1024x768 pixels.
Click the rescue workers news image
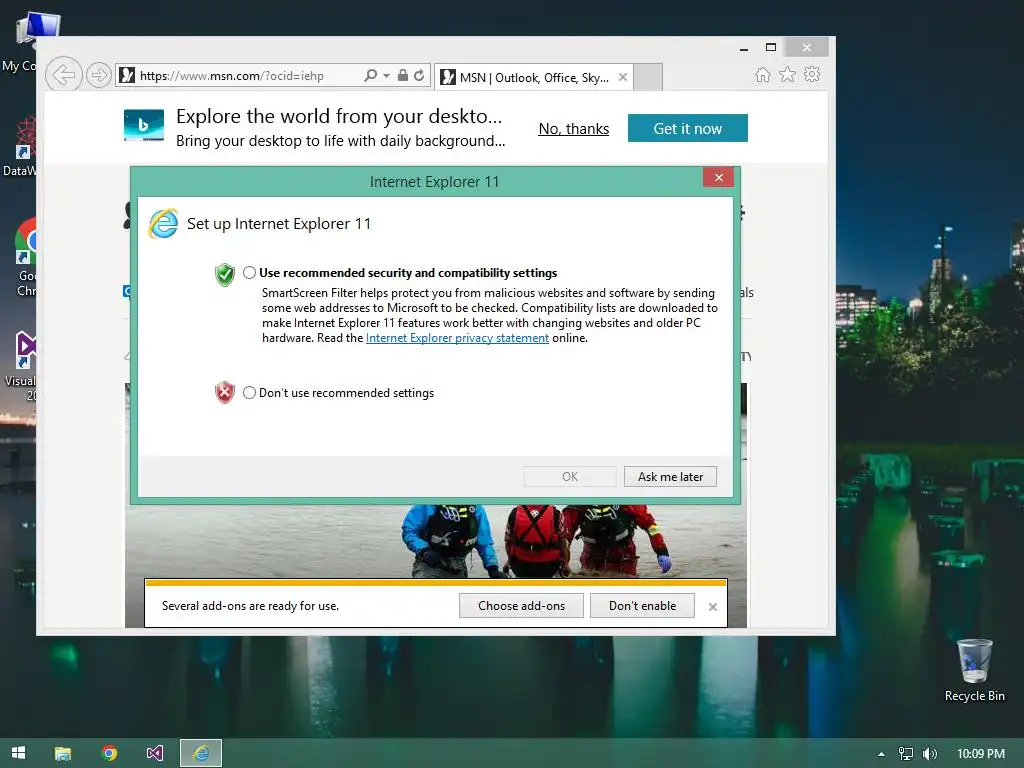(436, 542)
